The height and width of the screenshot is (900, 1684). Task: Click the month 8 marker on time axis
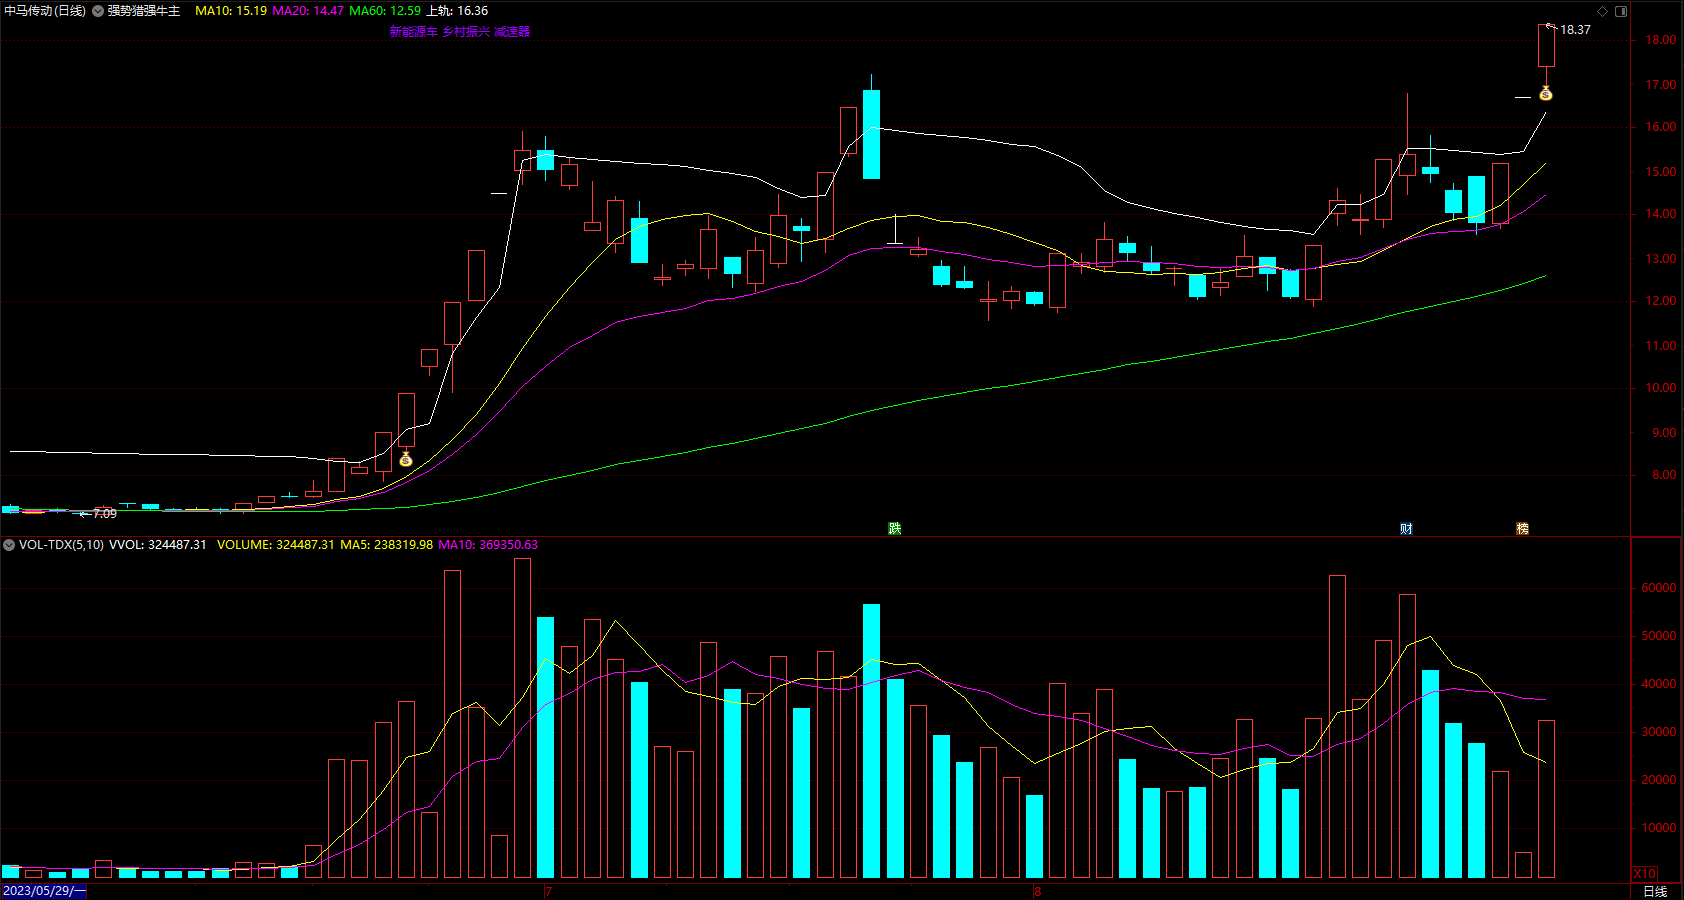click(x=1038, y=891)
